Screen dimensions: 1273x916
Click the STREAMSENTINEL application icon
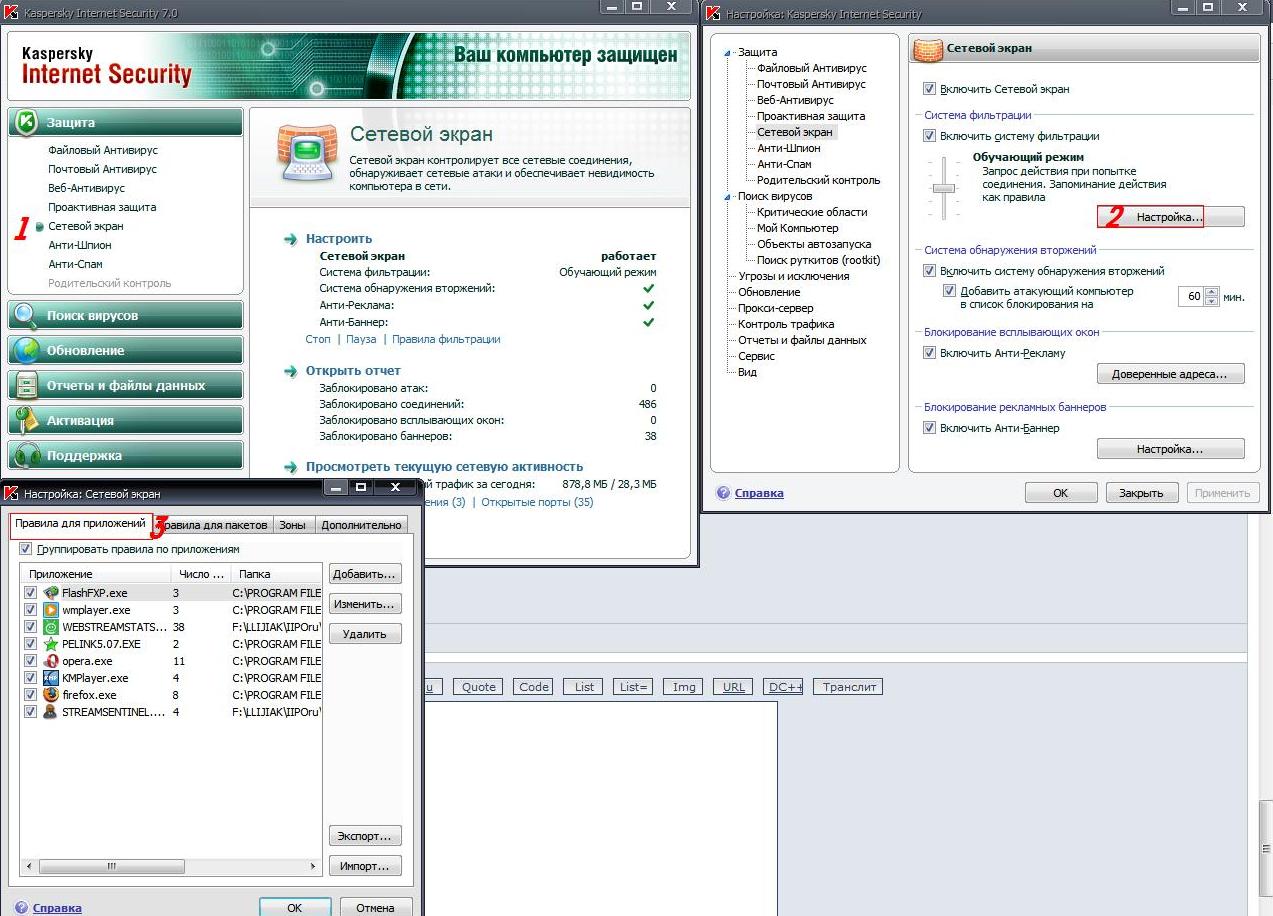click(x=51, y=712)
